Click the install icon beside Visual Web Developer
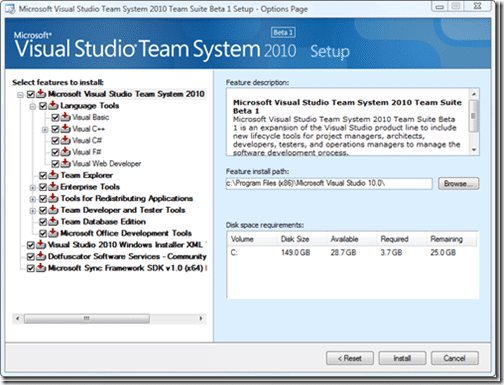Viewport: 504px width, 385px height. coord(66,163)
